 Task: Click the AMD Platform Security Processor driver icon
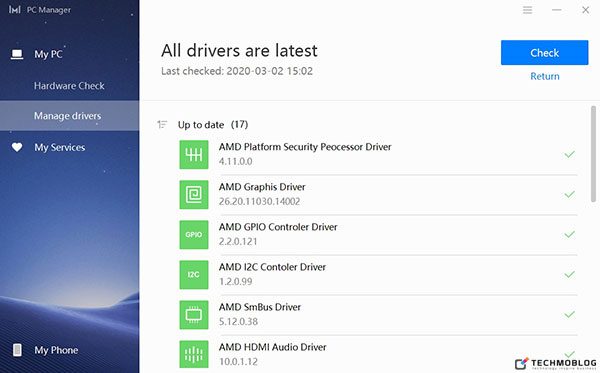(x=194, y=155)
